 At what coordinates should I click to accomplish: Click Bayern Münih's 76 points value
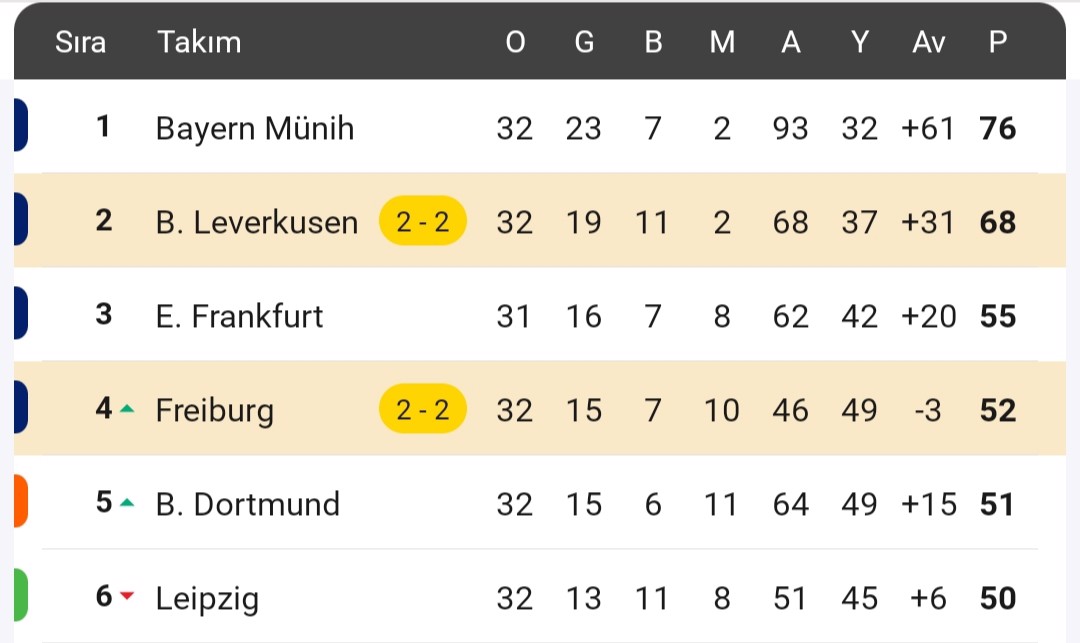pos(998,128)
